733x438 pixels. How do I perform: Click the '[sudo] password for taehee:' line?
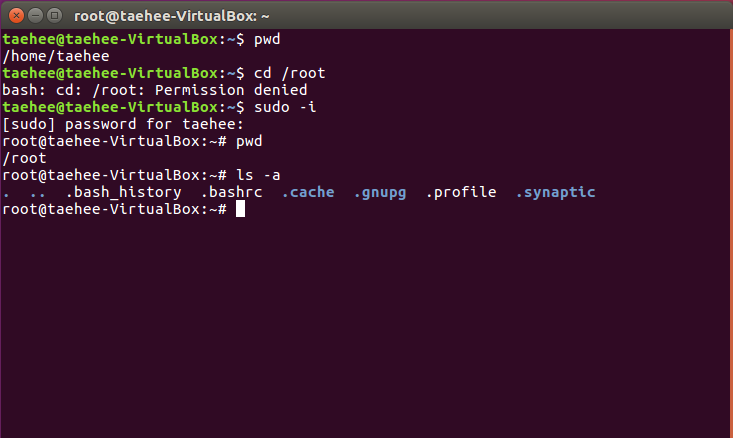(x=123, y=124)
